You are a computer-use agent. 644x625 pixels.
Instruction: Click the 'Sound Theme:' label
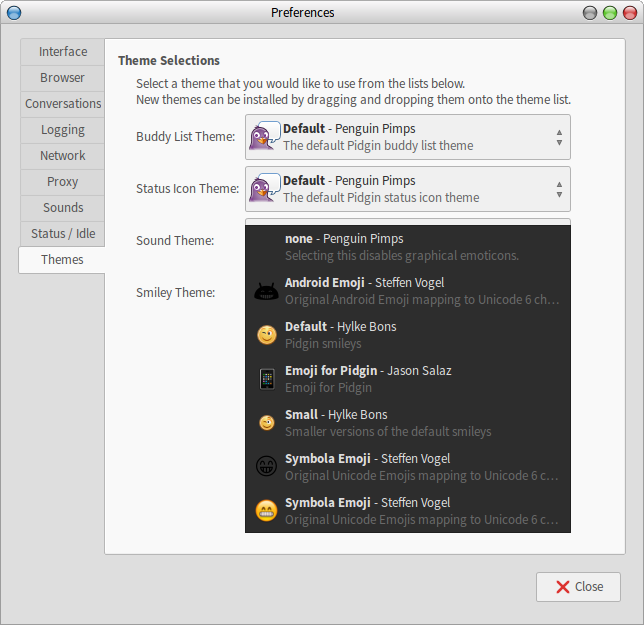pyautogui.click(x=175, y=241)
